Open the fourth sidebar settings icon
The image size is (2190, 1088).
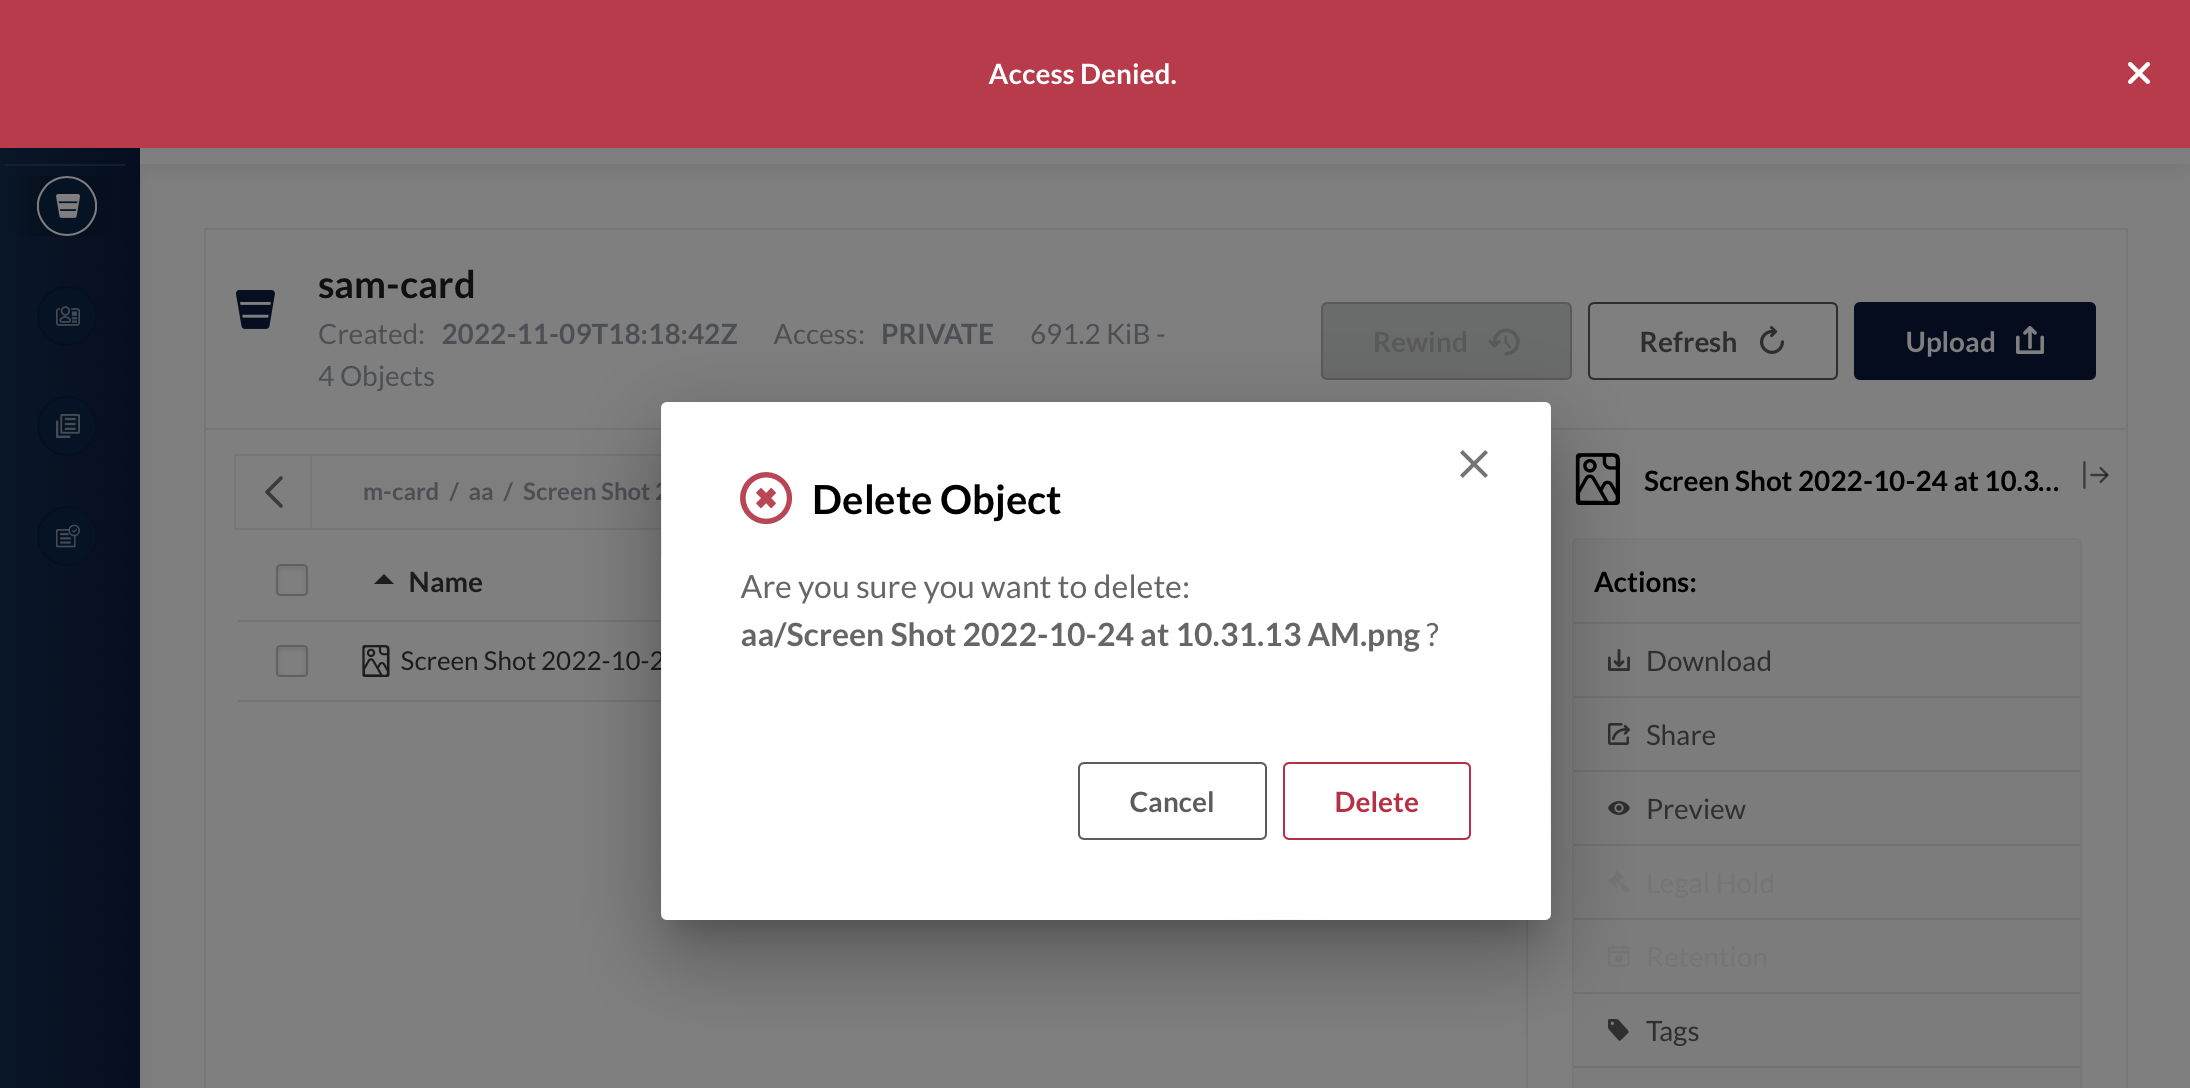coord(67,536)
